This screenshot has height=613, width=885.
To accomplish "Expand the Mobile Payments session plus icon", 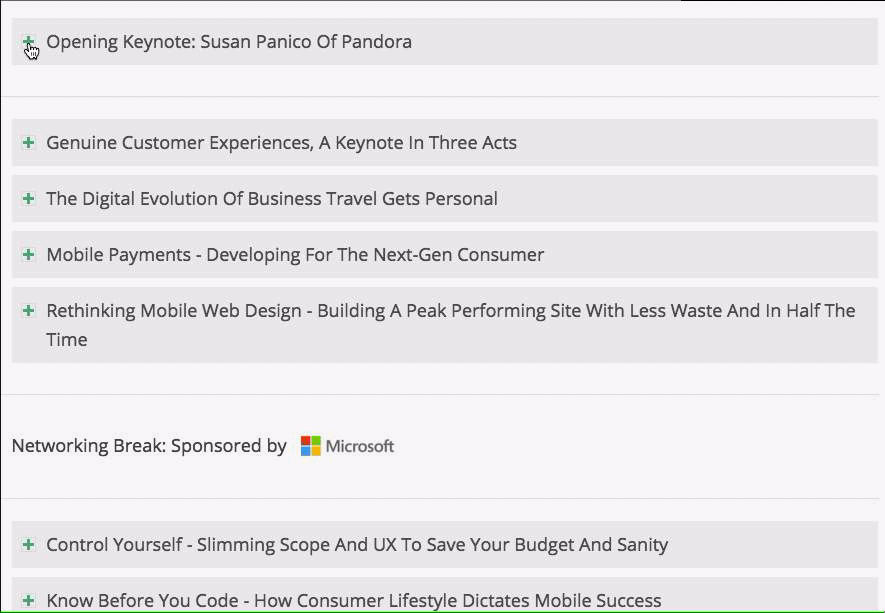I will coord(28,255).
